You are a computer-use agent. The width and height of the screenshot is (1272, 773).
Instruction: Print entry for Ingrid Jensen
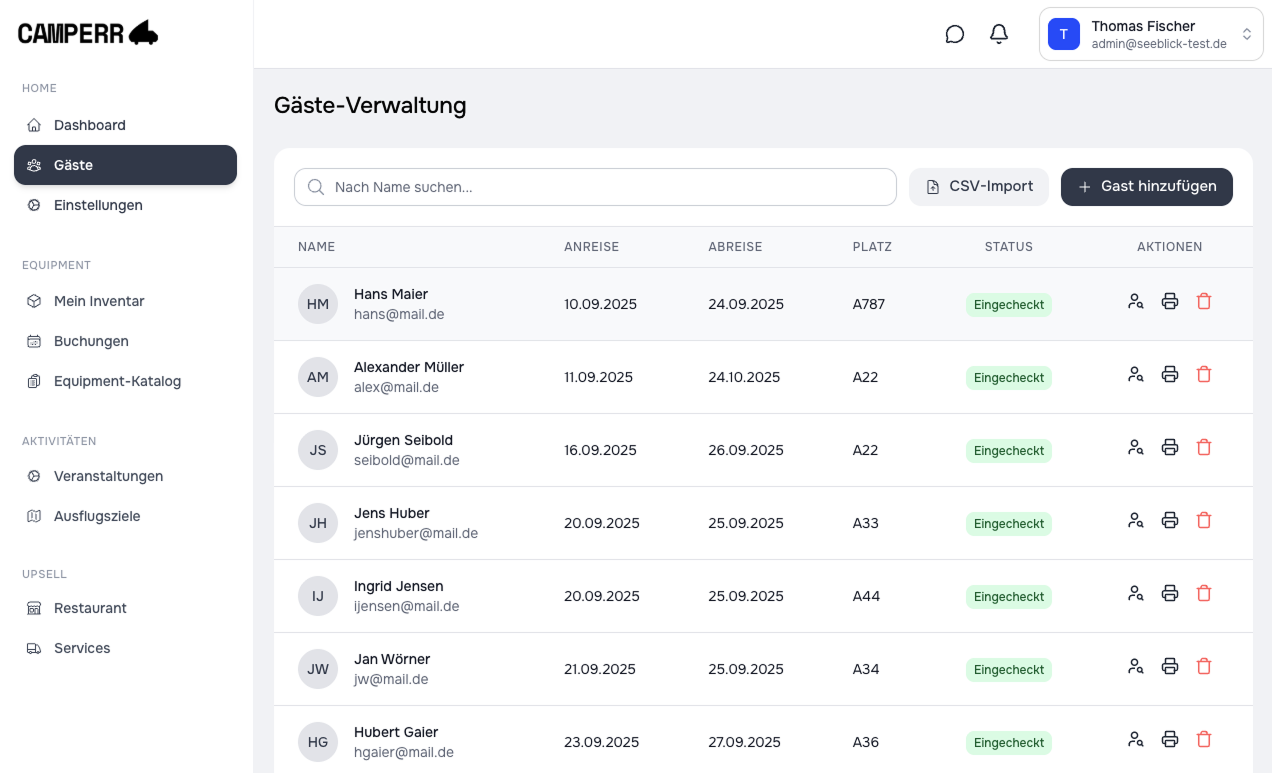pos(1170,594)
